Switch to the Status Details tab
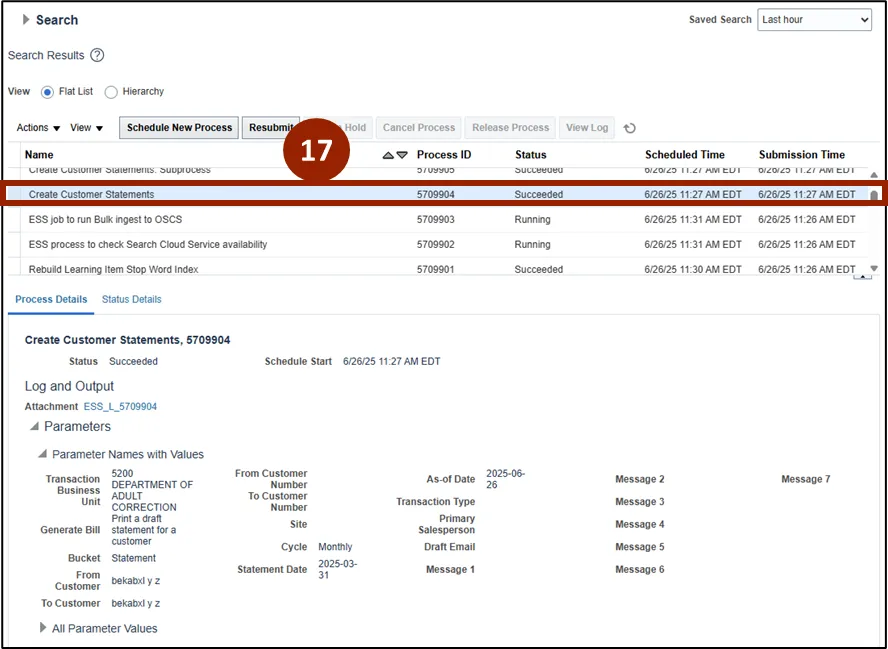Viewport: 888px width, 649px height. click(x=131, y=300)
